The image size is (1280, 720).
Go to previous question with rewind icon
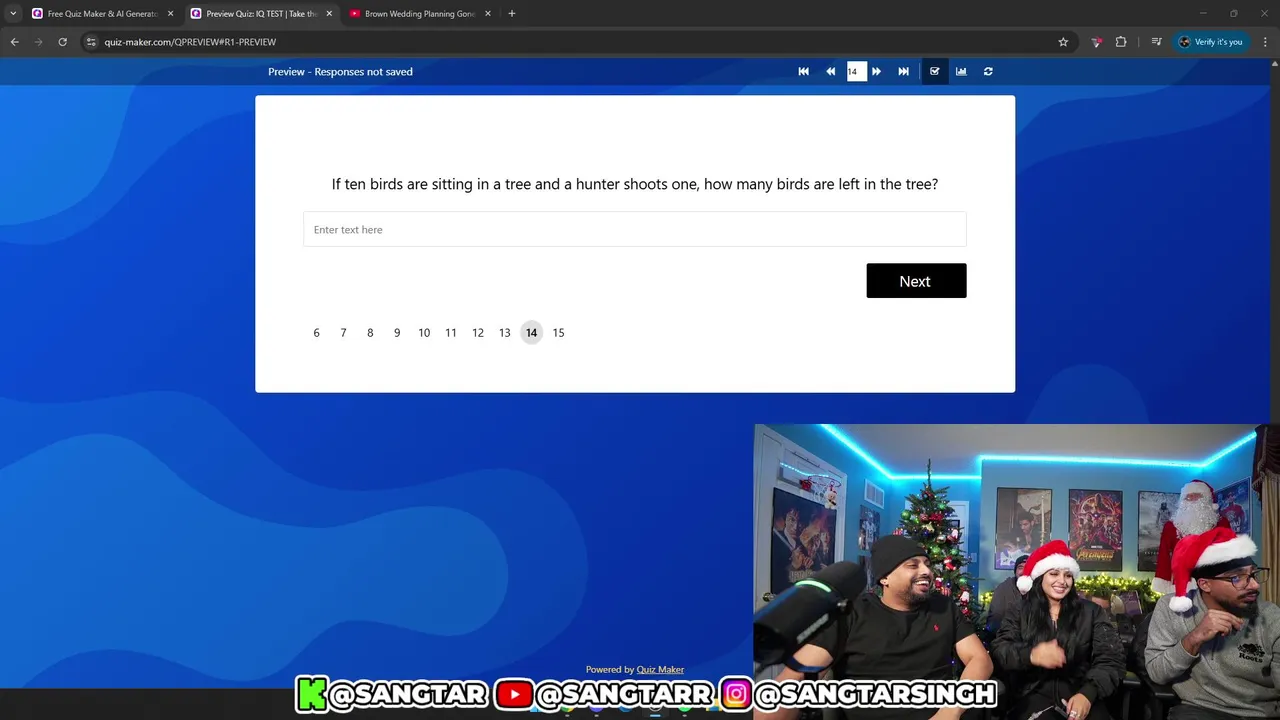(830, 71)
